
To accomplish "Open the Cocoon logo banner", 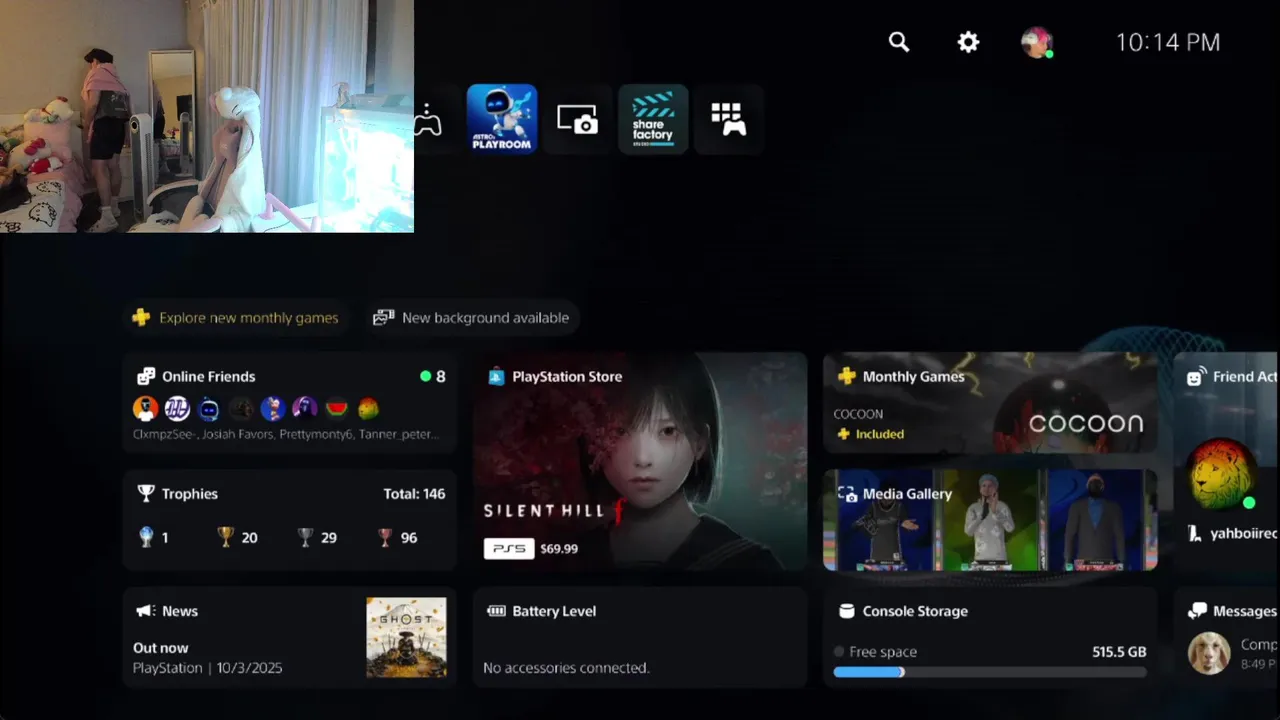I will pyautogui.click(x=1086, y=422).
